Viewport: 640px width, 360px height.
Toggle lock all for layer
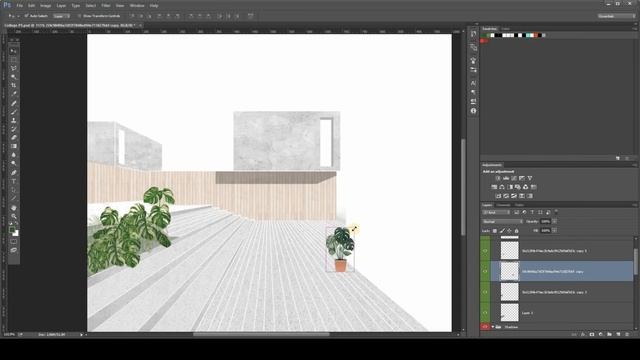click(516, 231)
